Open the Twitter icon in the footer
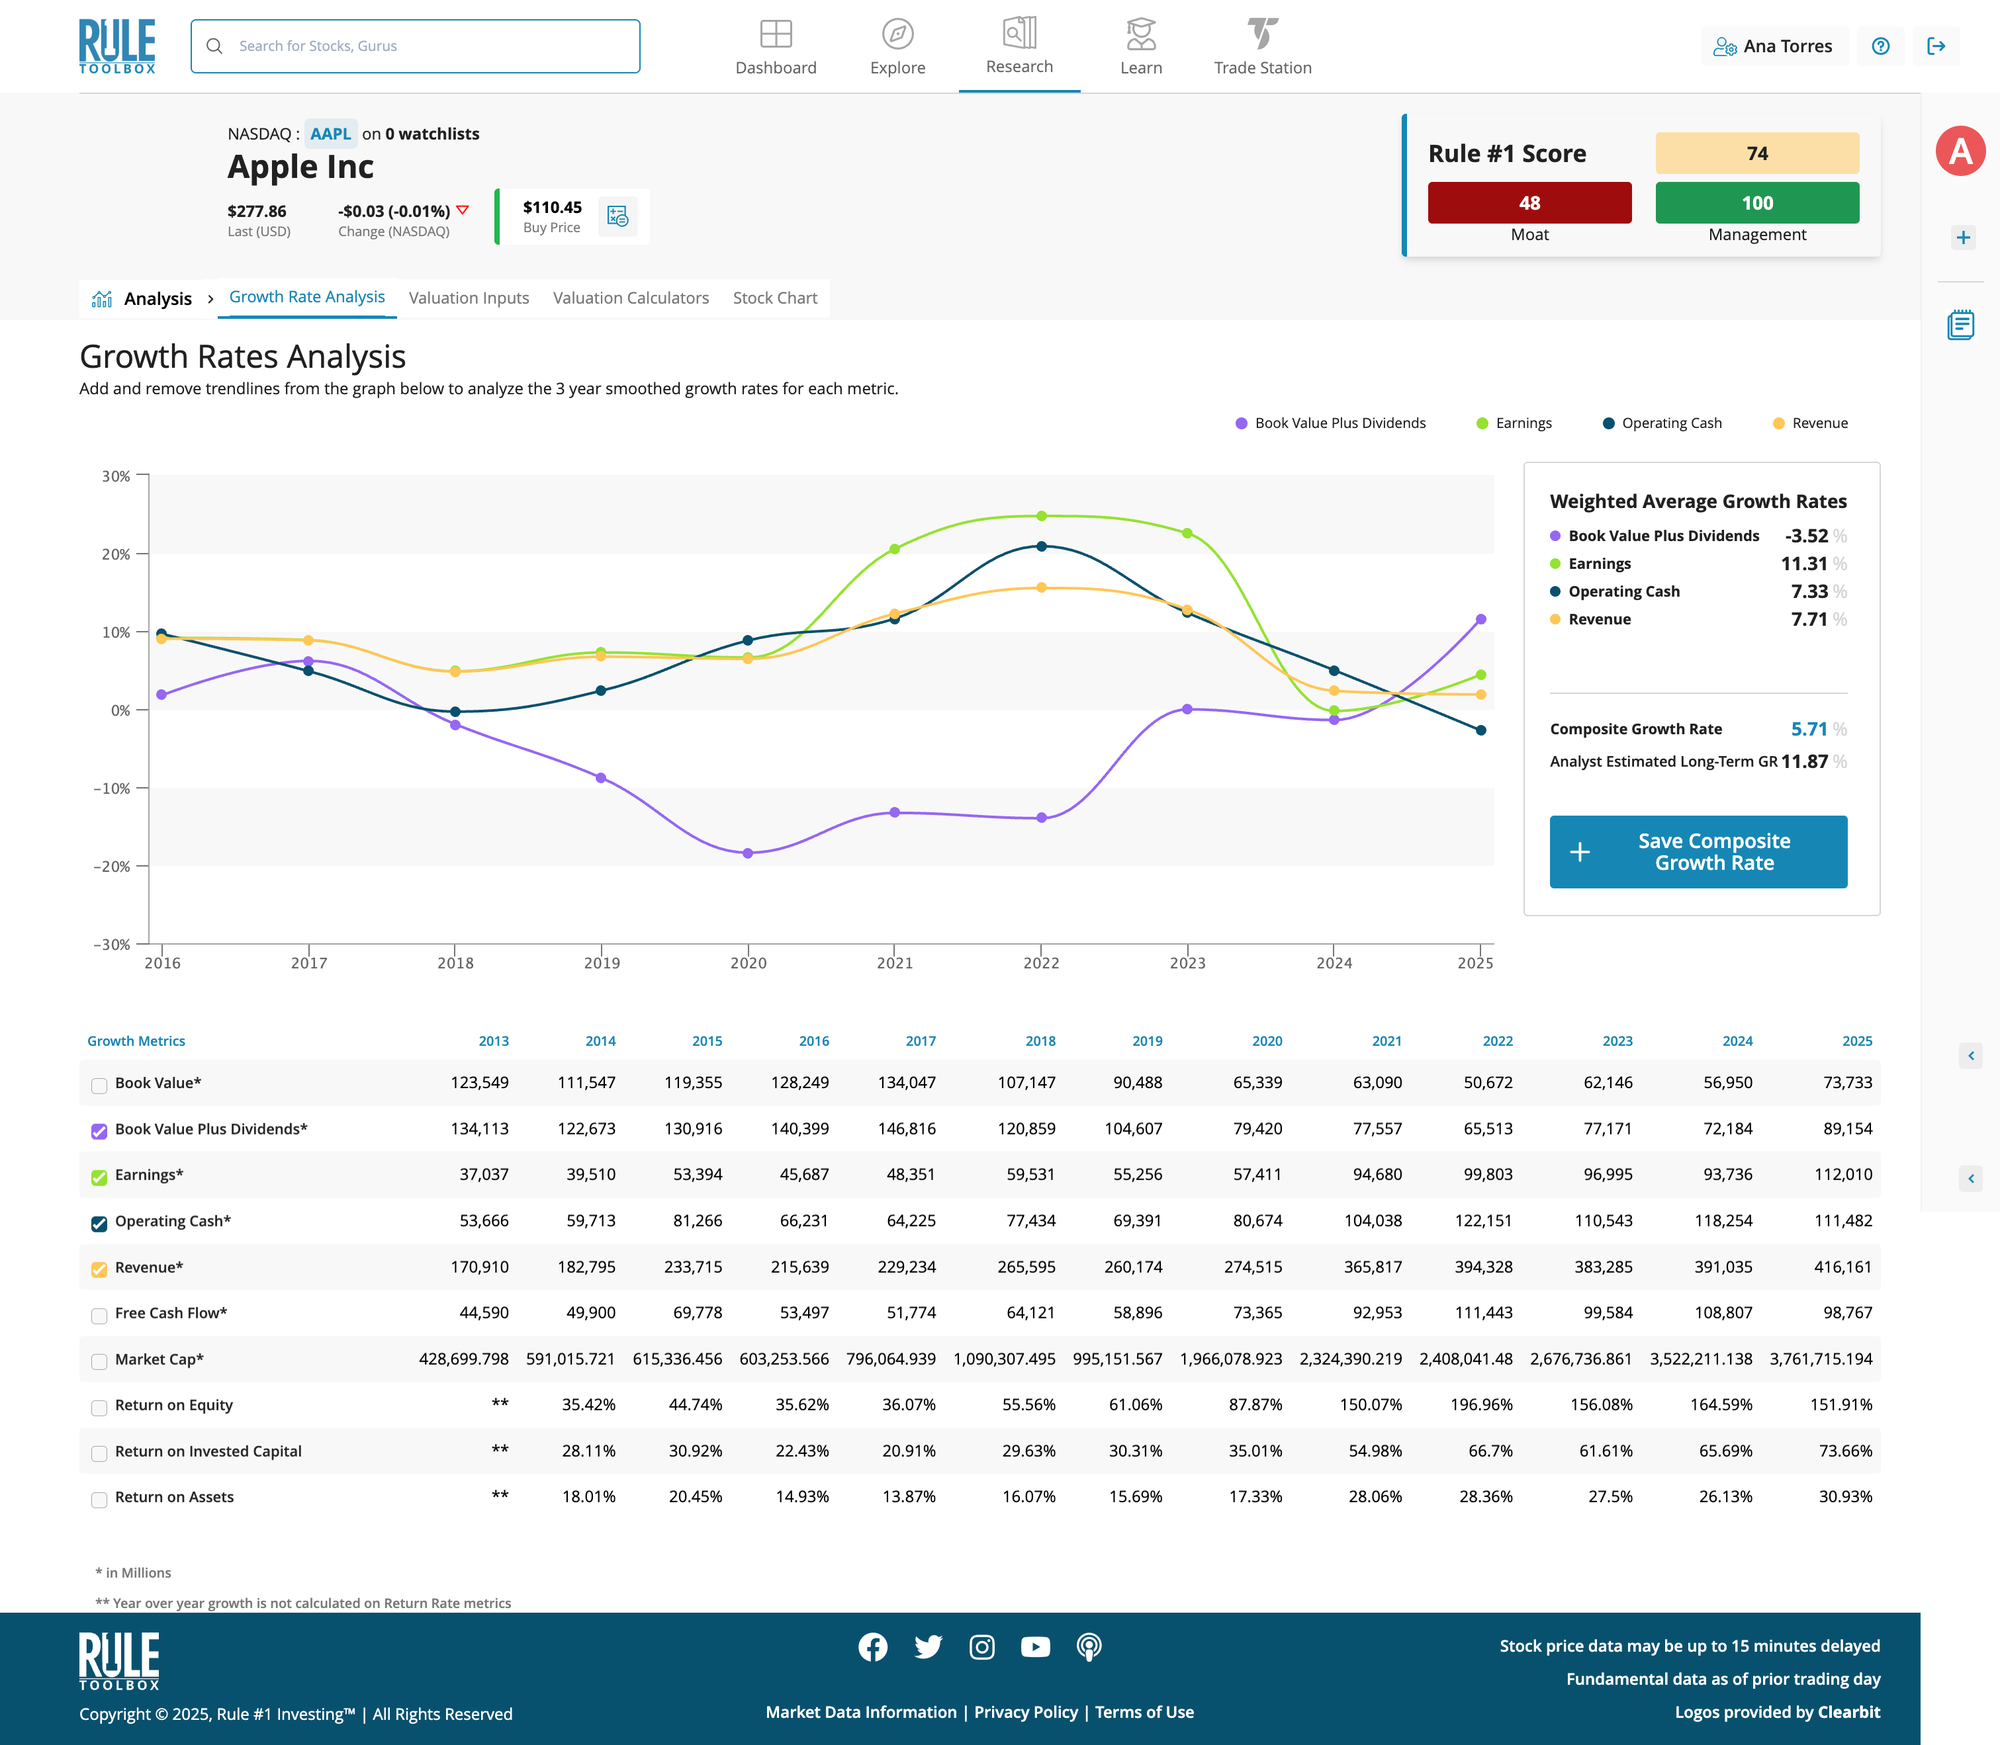 [x=928, y=1647]
